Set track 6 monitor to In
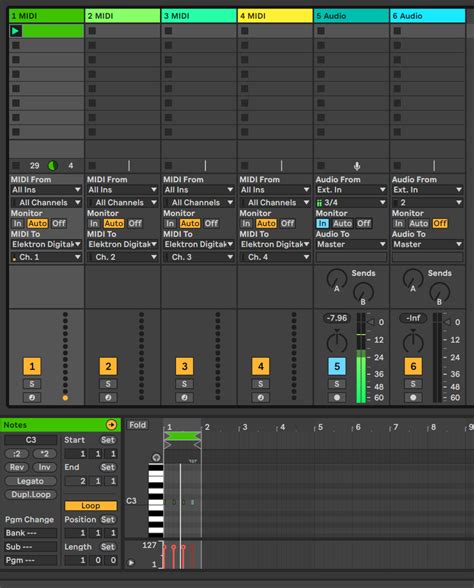Image resolution: width=474 pixels, height=588 pixels. click(399, 224)
